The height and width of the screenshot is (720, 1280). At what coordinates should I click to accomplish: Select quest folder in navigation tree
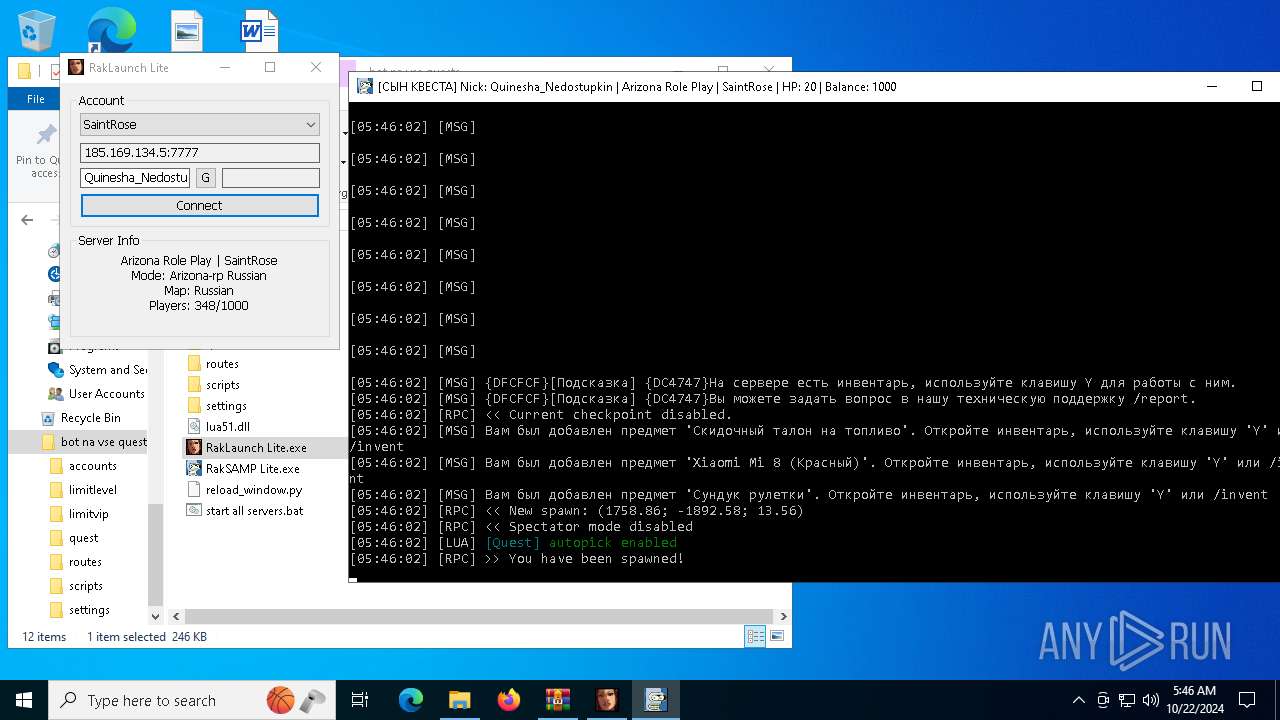pyautogui.click(x=83, y=538)
